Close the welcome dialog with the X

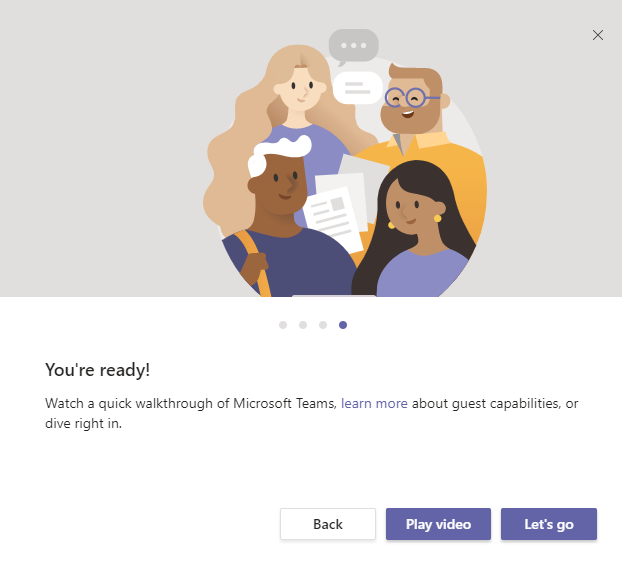click(x=597, y=35)
